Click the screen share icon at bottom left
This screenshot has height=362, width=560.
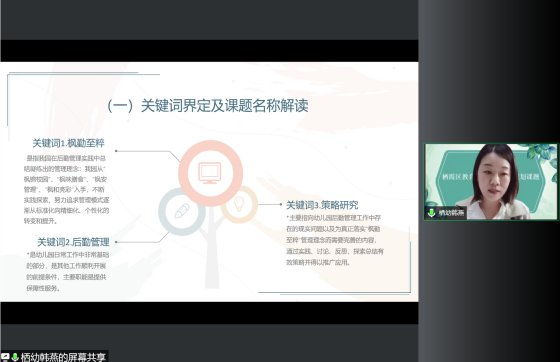coord(5,357)
